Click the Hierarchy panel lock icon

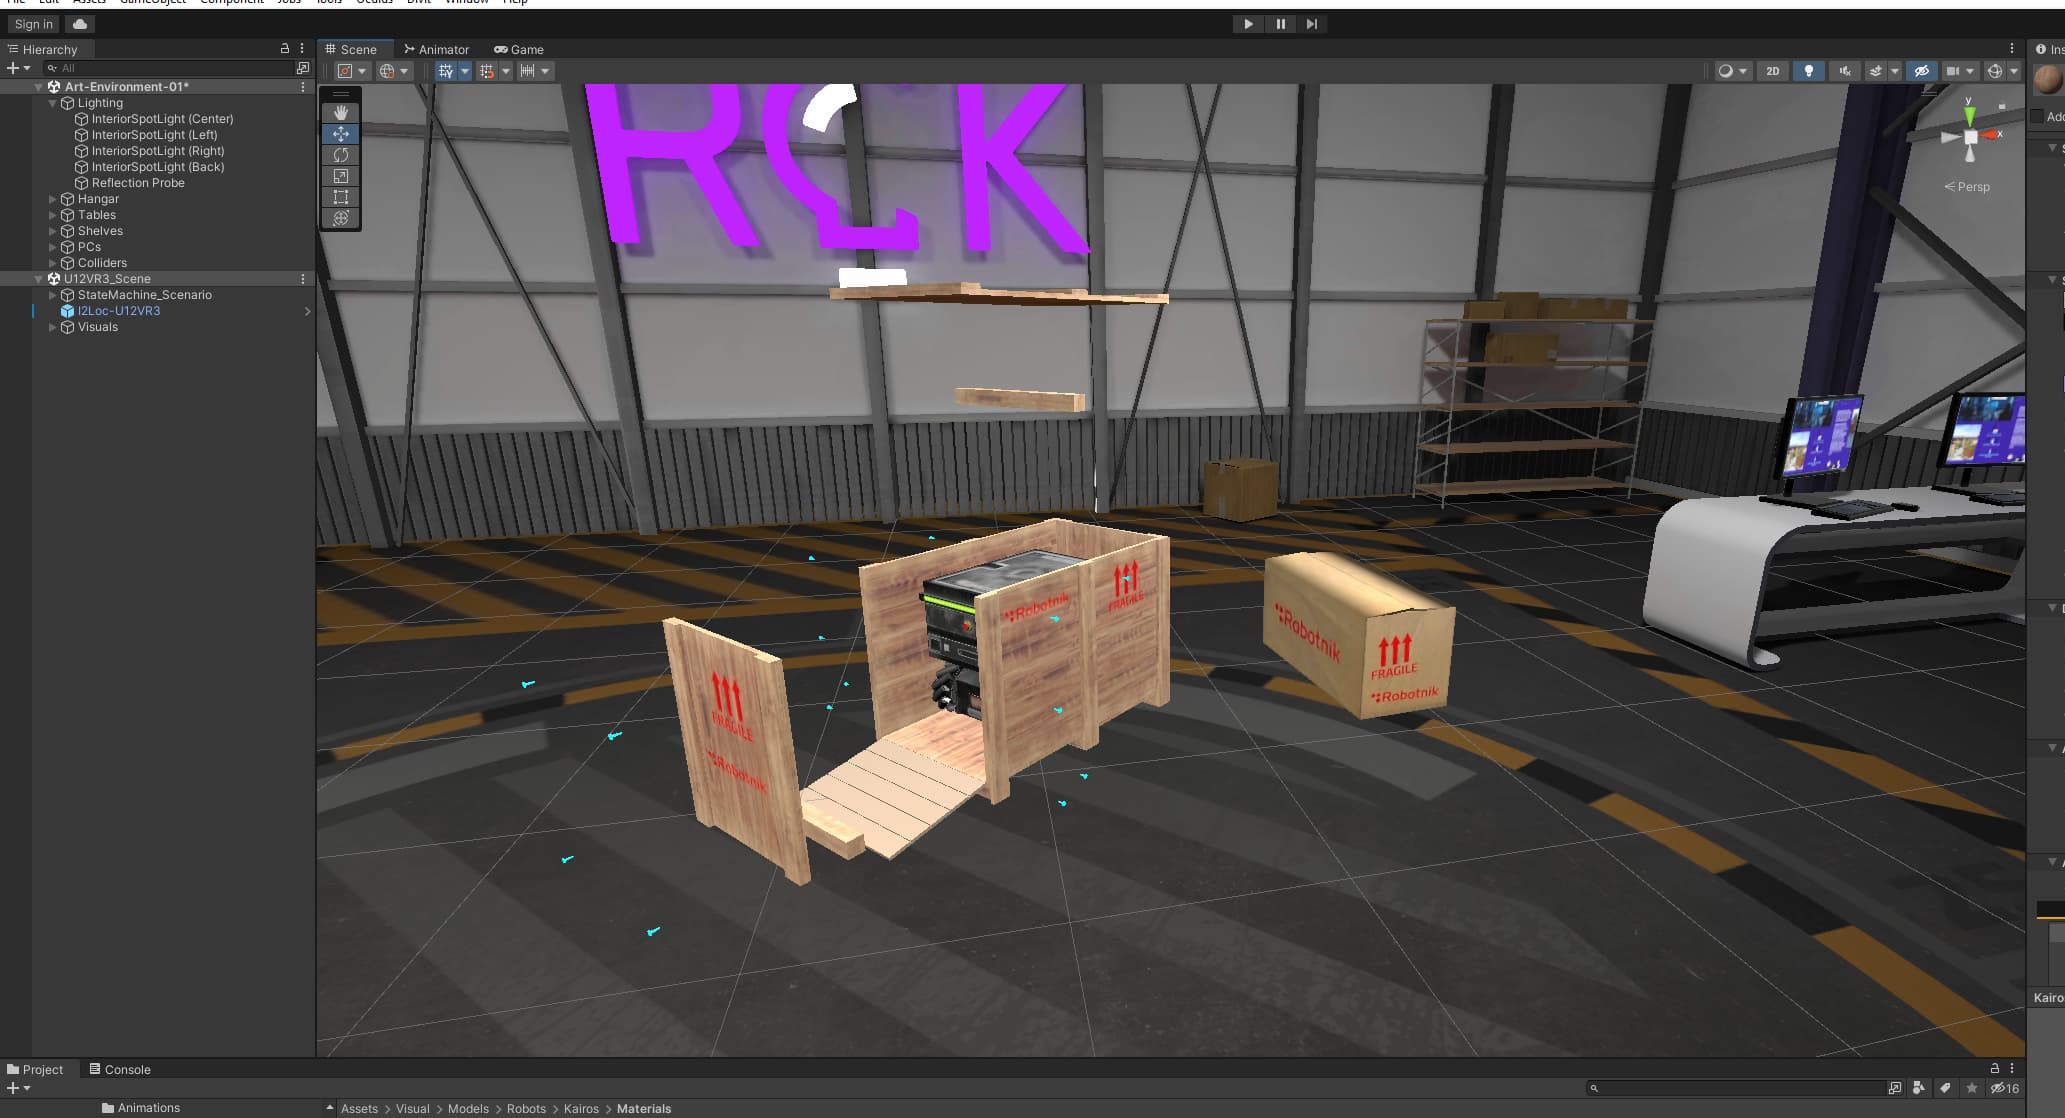tap(285, 48)
